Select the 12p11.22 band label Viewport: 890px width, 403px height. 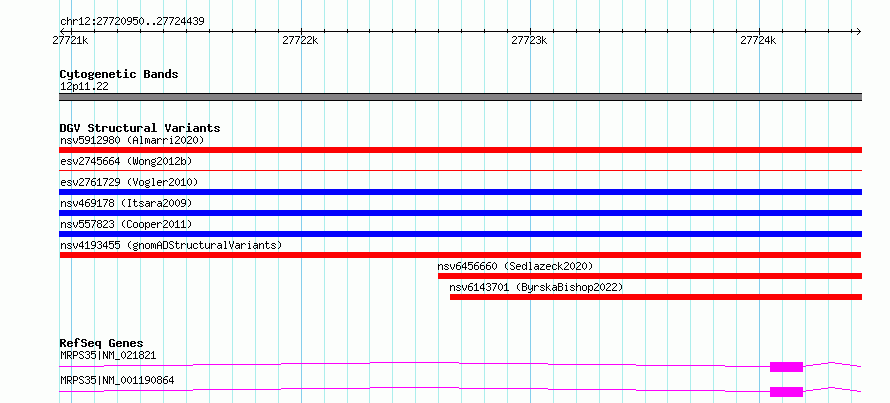tap(84, 87)
